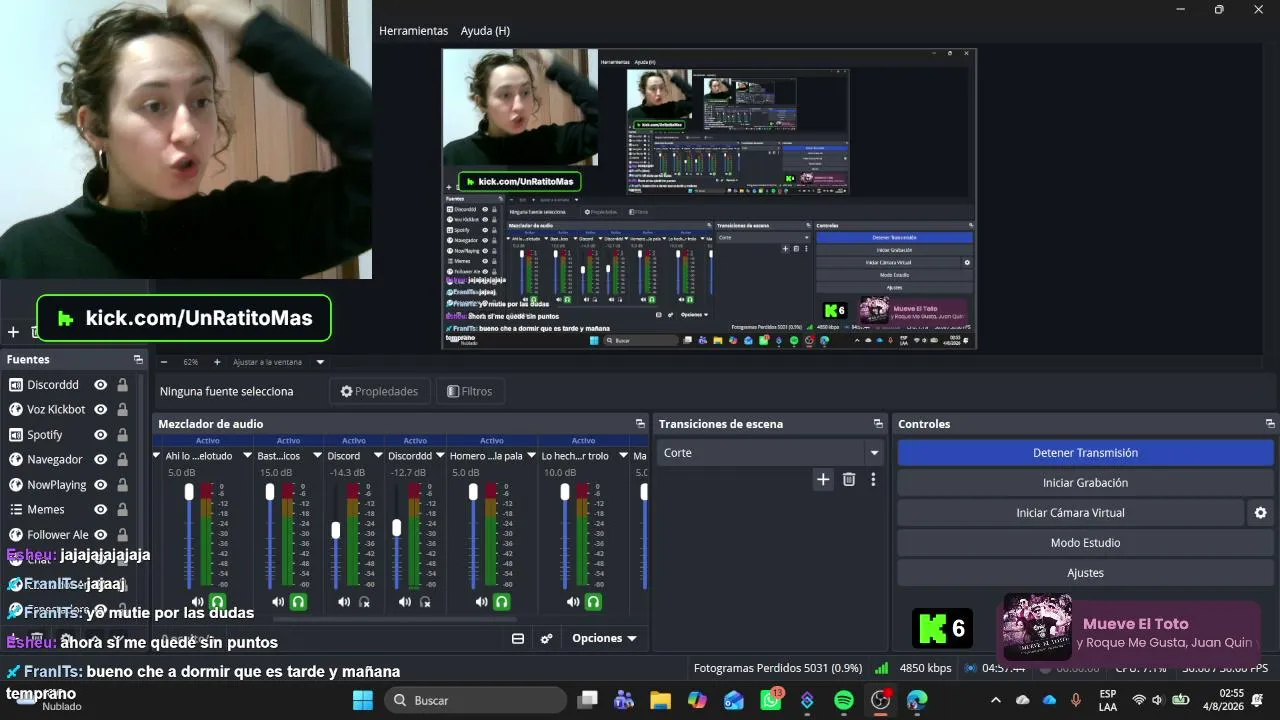Toggle monitoring on Ahi lo ...elotudo channel
This screenshot has height=720, width=1280.
coord(217,602)
